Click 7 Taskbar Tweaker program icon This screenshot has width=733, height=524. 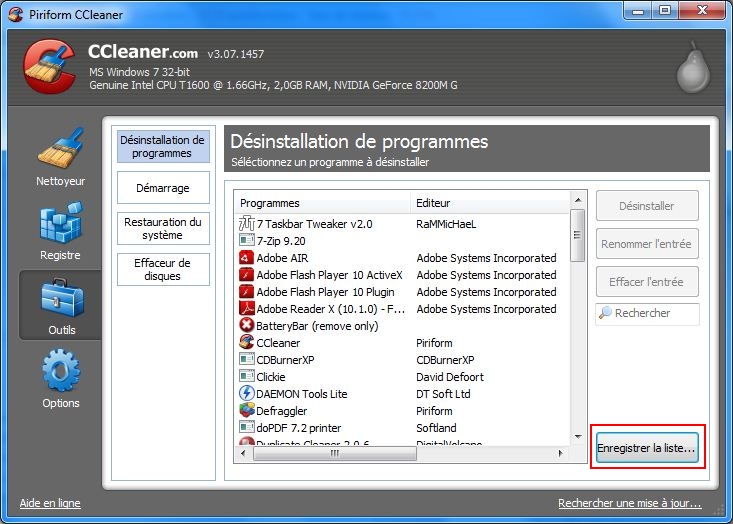(x=246, y=223)
